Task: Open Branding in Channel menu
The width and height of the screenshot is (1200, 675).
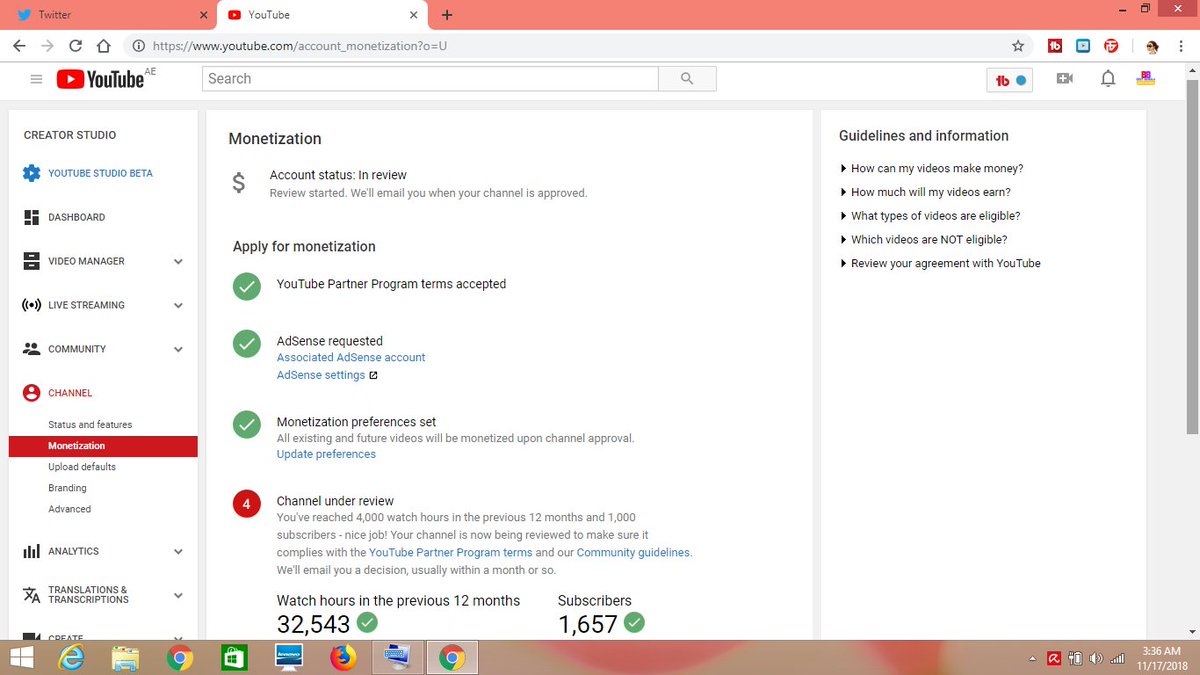Action: [x=67, y=488]
